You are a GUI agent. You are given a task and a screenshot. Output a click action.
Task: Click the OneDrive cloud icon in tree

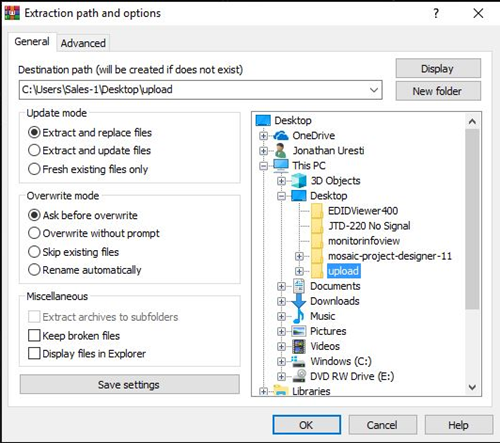click(281, 136)
